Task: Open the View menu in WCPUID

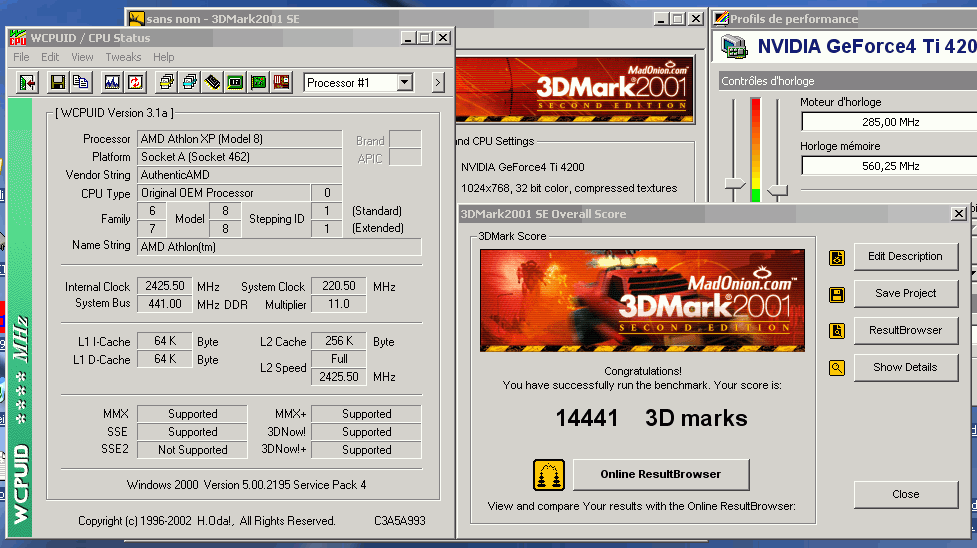Action: (82, 57)
